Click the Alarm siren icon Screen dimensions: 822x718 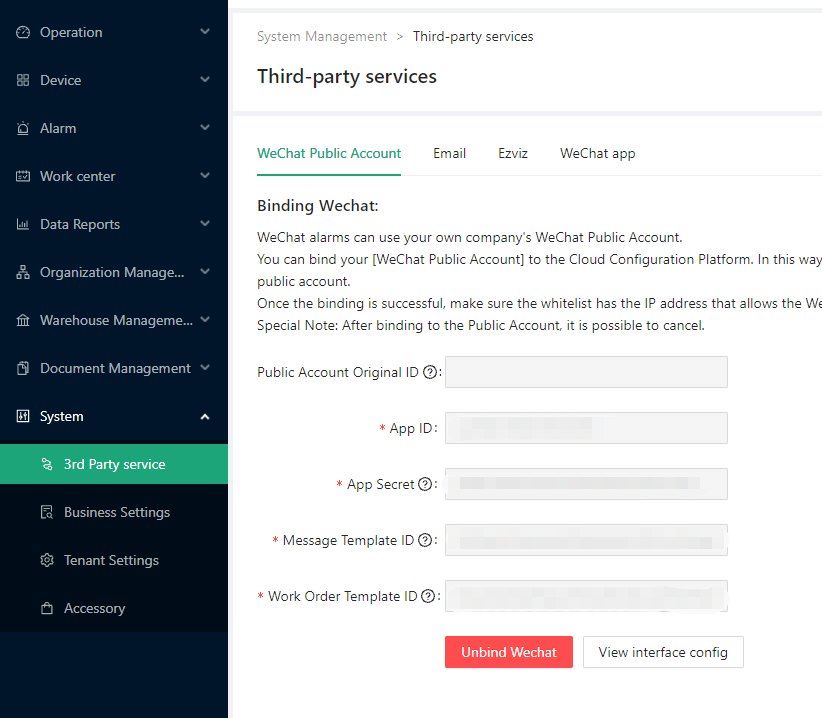click(x=23, y=128)
